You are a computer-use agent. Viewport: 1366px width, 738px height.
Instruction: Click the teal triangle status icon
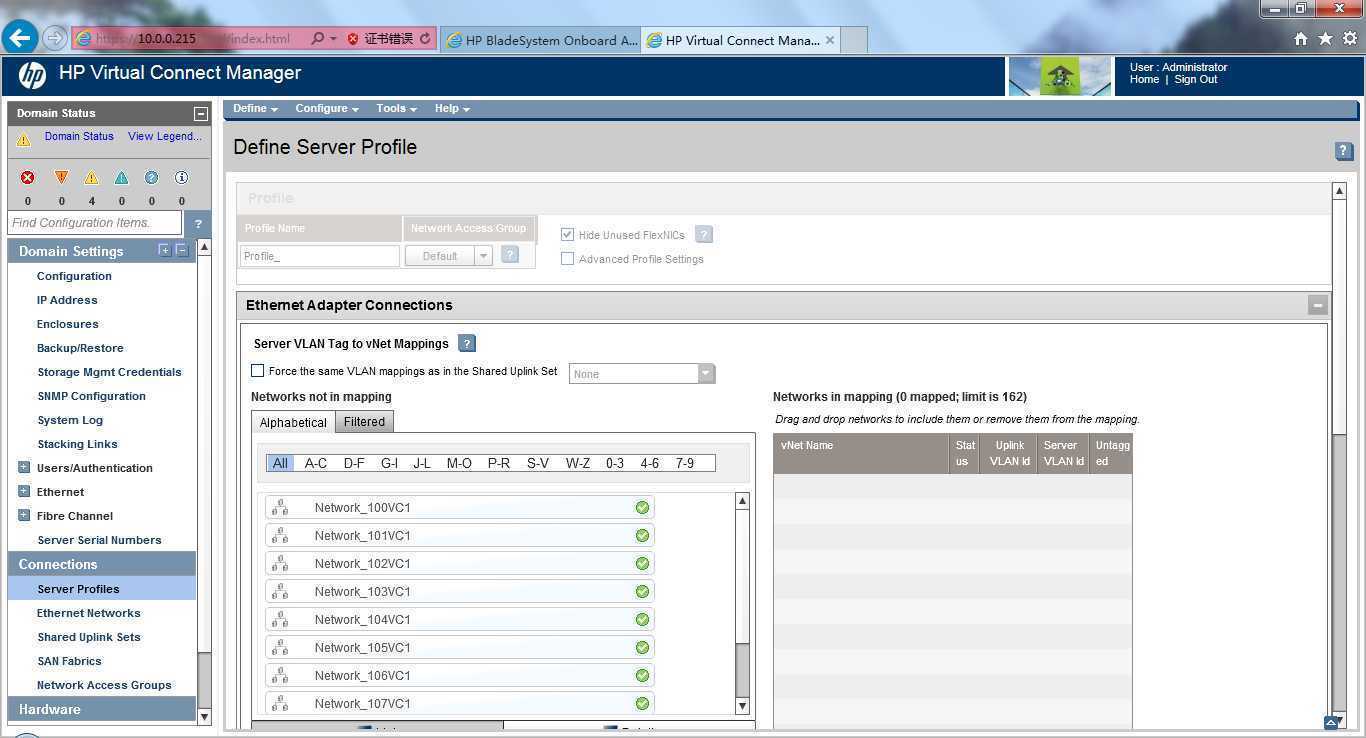121,177
